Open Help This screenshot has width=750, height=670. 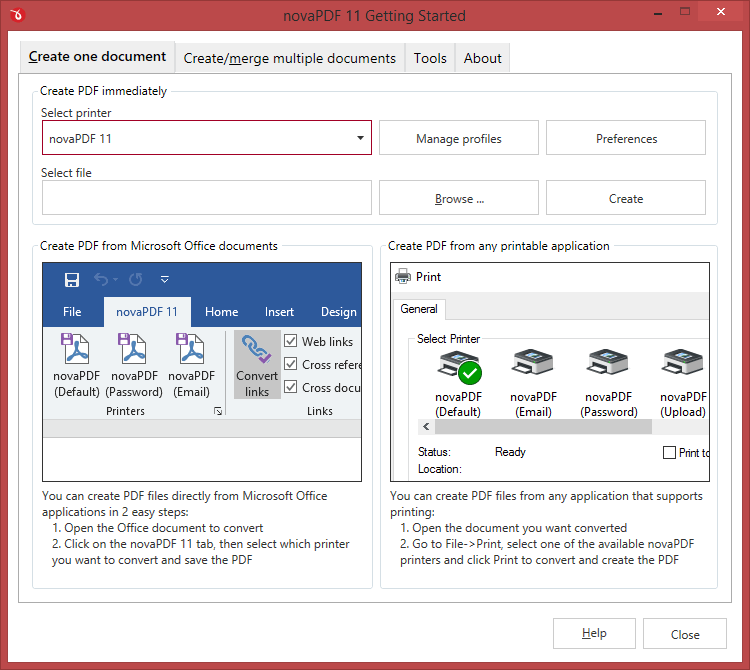pyautogui.click(x=594, y=634)
